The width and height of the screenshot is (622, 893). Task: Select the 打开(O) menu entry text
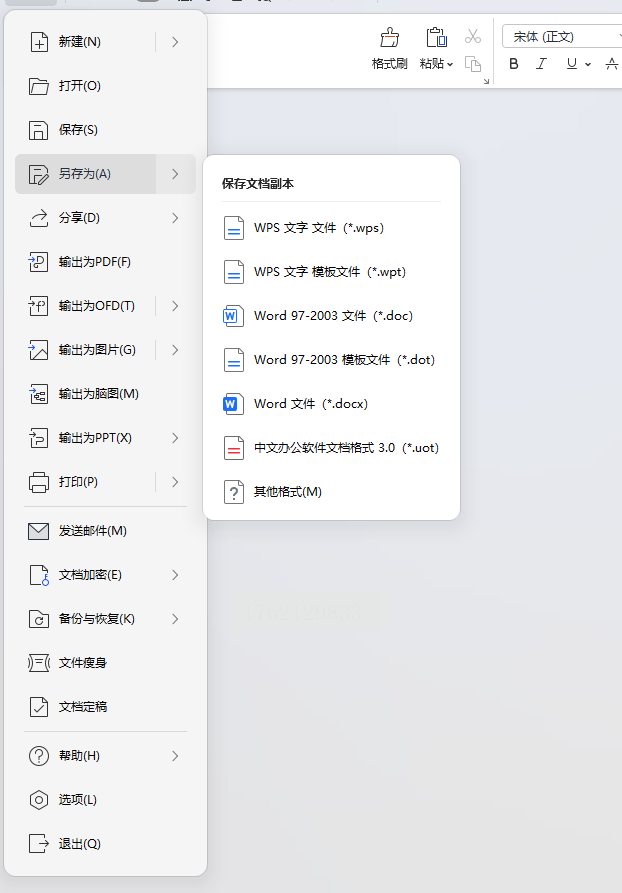point(80,86)
